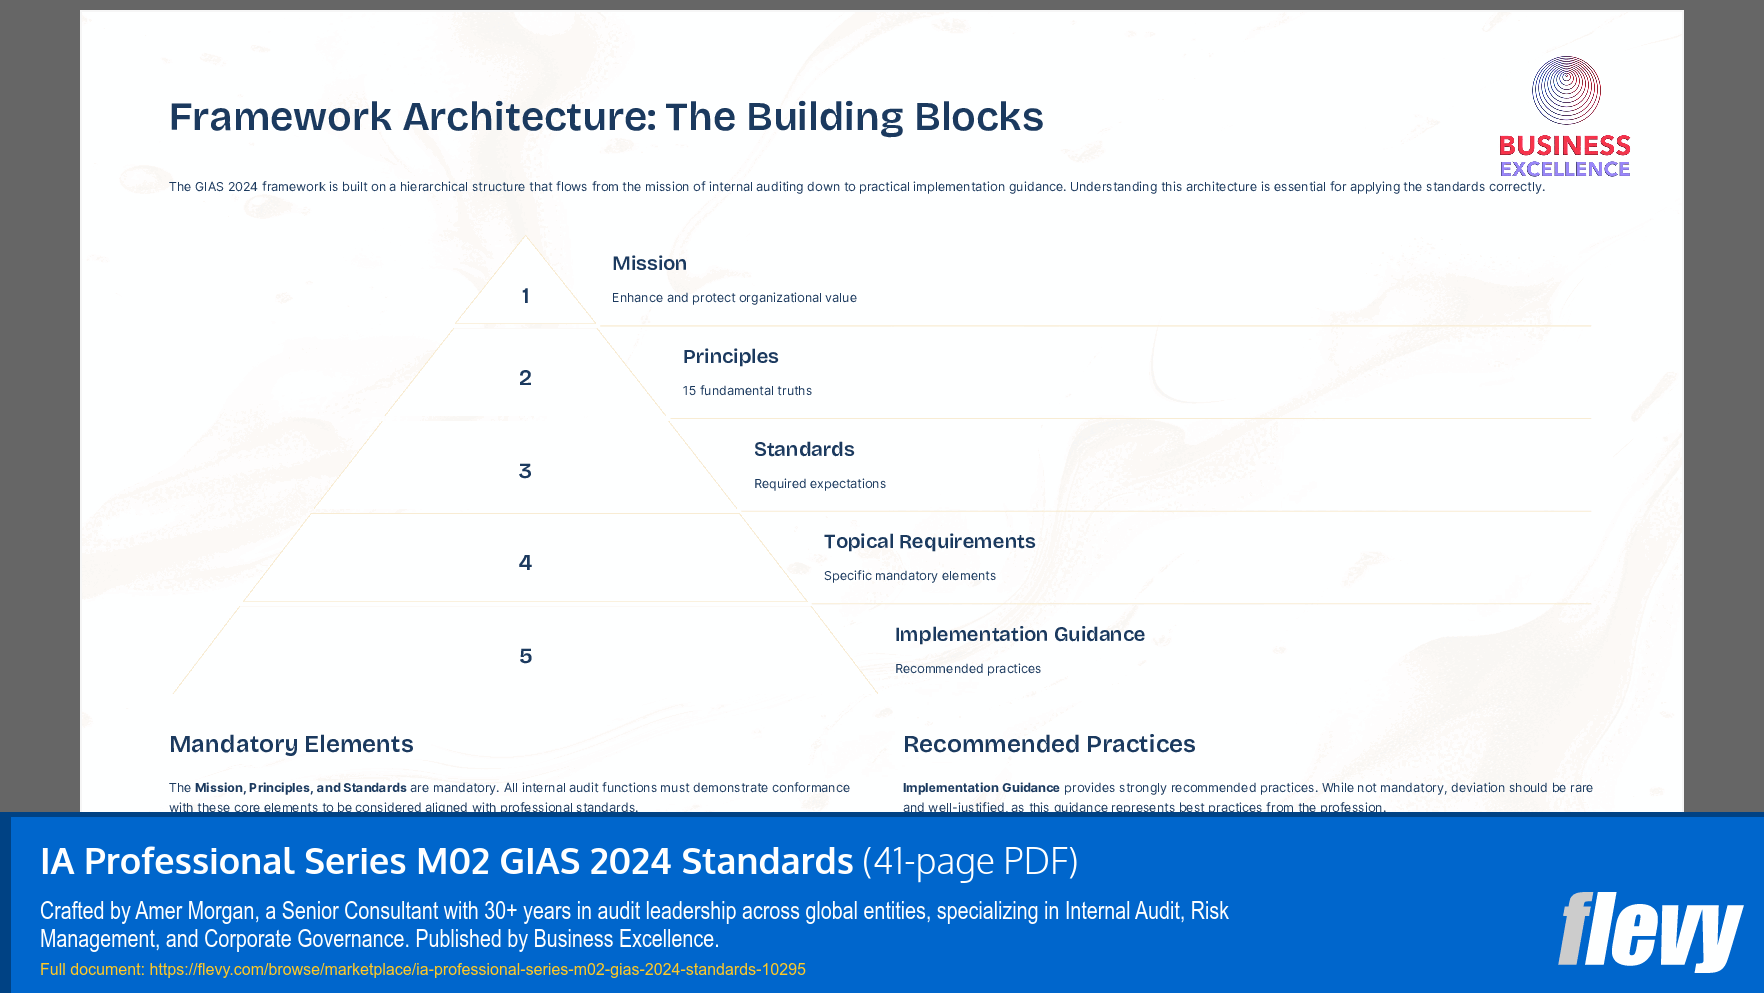The width and height of the screenshot is (1764, 993).
Task: Open the full document flevy URL
Action: pos(477,969)
